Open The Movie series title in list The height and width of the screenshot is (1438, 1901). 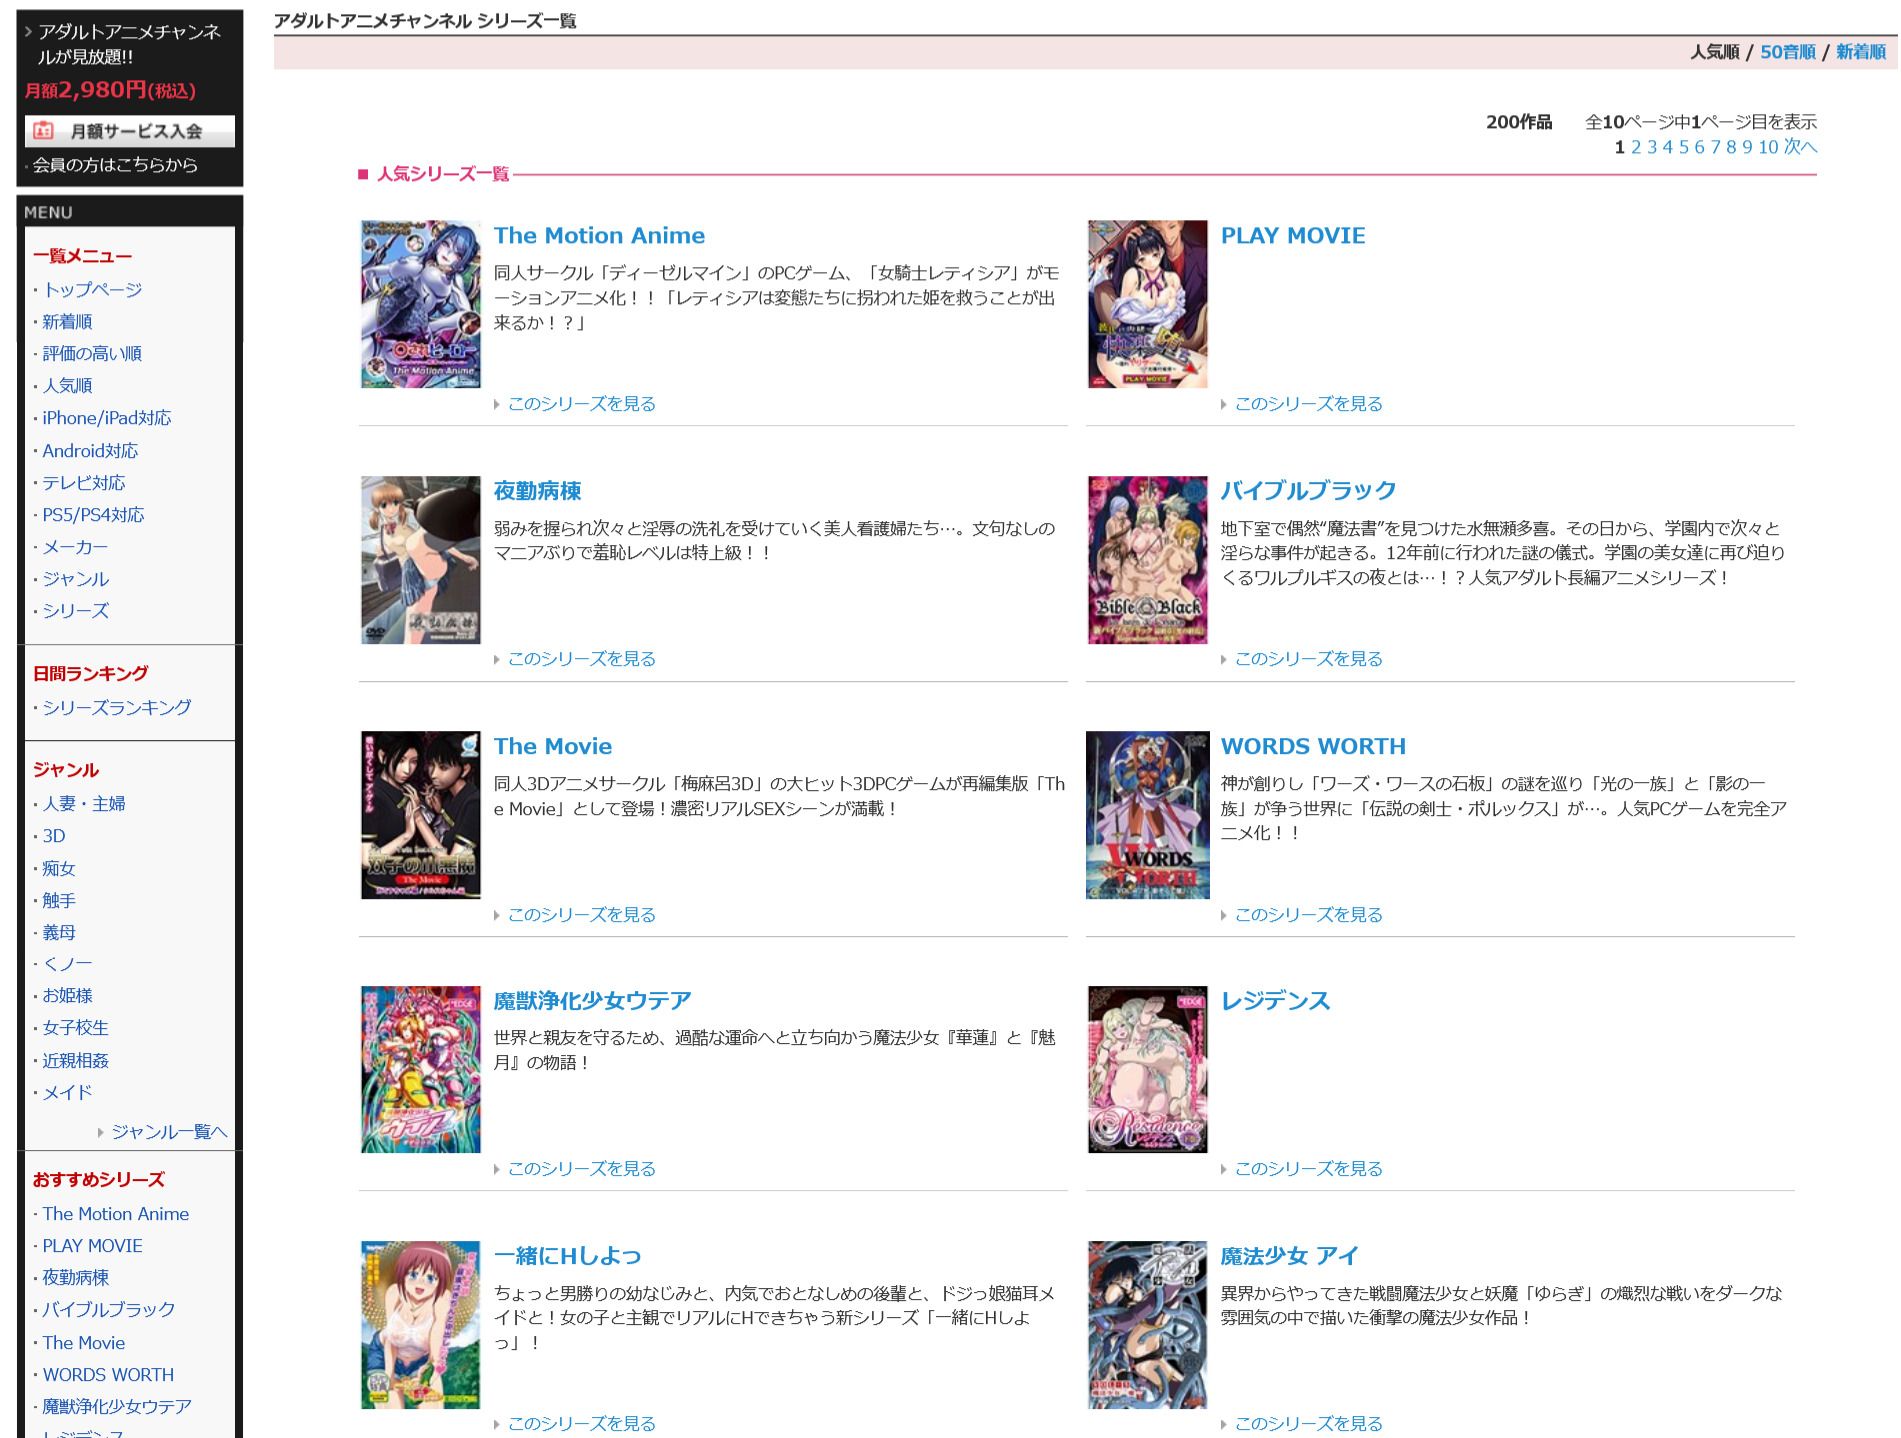[553, 746]
